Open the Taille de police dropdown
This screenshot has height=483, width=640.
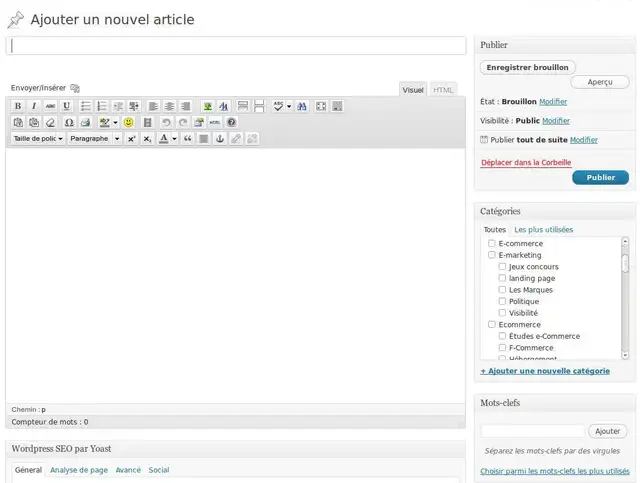pos(38,139)
